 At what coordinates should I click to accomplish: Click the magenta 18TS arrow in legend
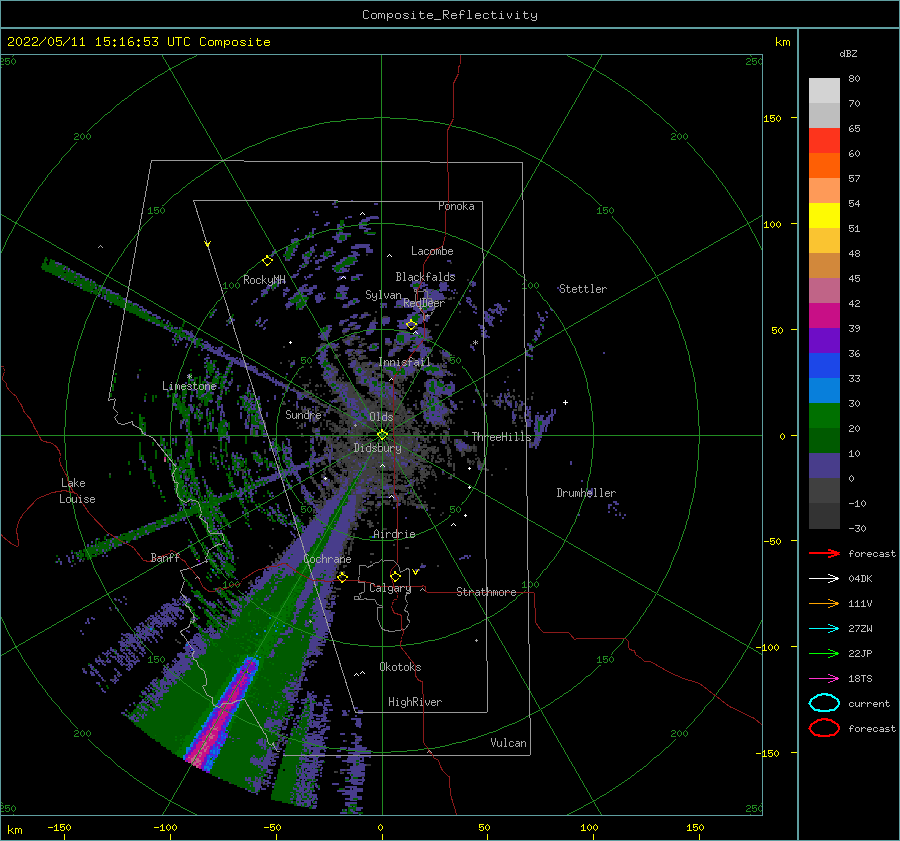pos(824,679)
